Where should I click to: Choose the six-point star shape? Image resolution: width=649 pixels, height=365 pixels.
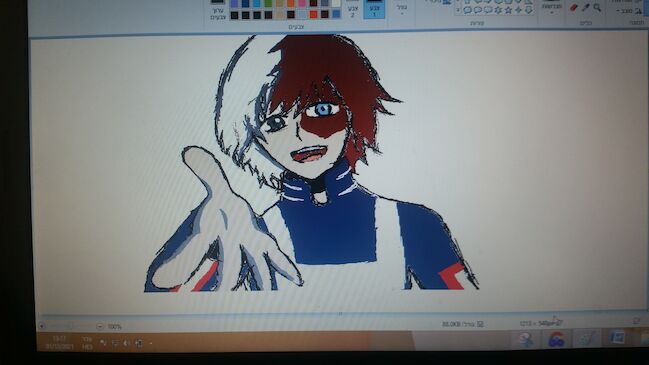pyautogui.click(x=498, y=10)
